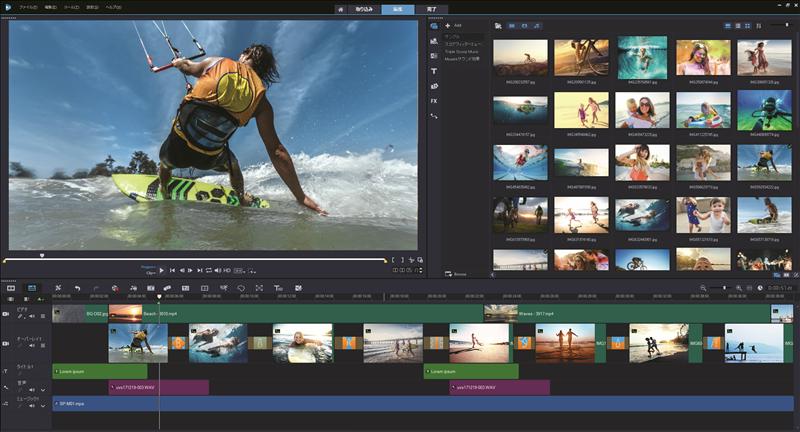Open the Instant Project templates panel
The image size is (800, 432).
coord(434,41)
